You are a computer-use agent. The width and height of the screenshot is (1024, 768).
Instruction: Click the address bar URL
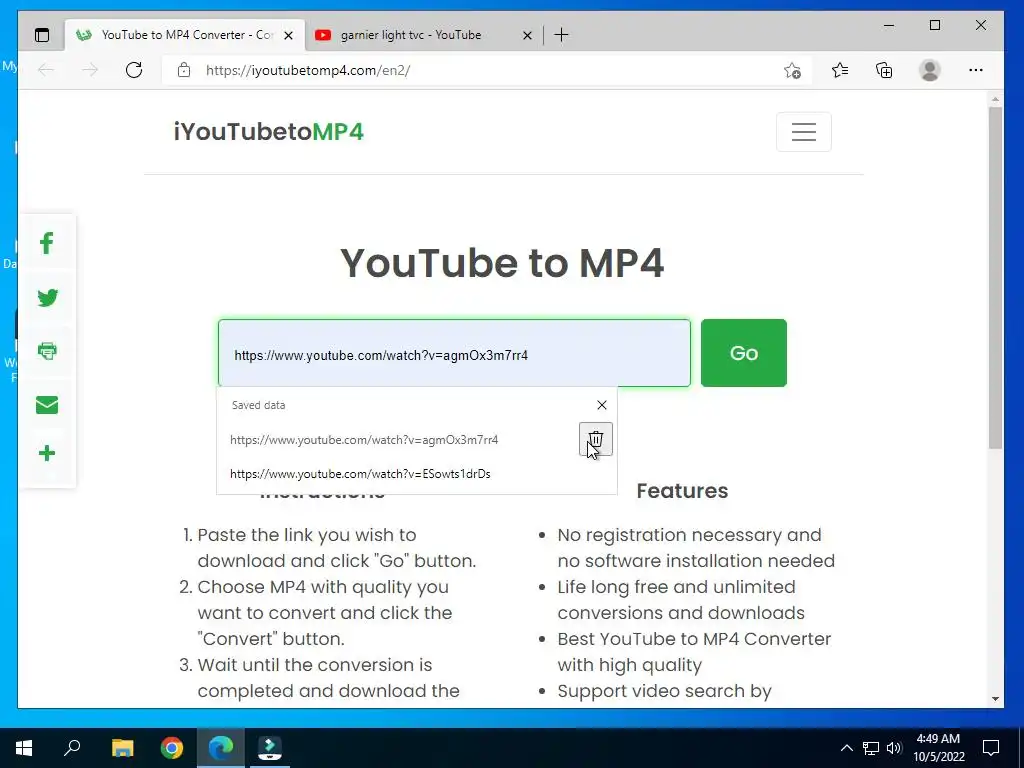(308, 71)
